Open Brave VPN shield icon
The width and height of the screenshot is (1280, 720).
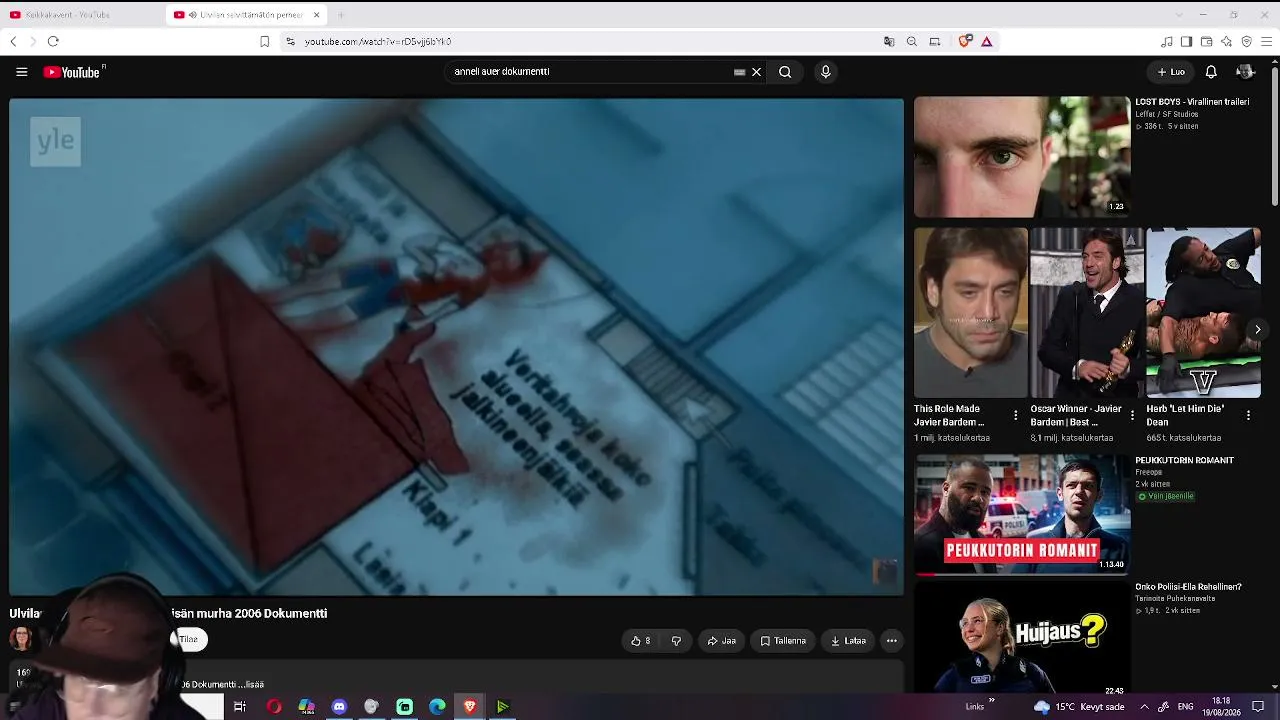[x=1246, y=41]
